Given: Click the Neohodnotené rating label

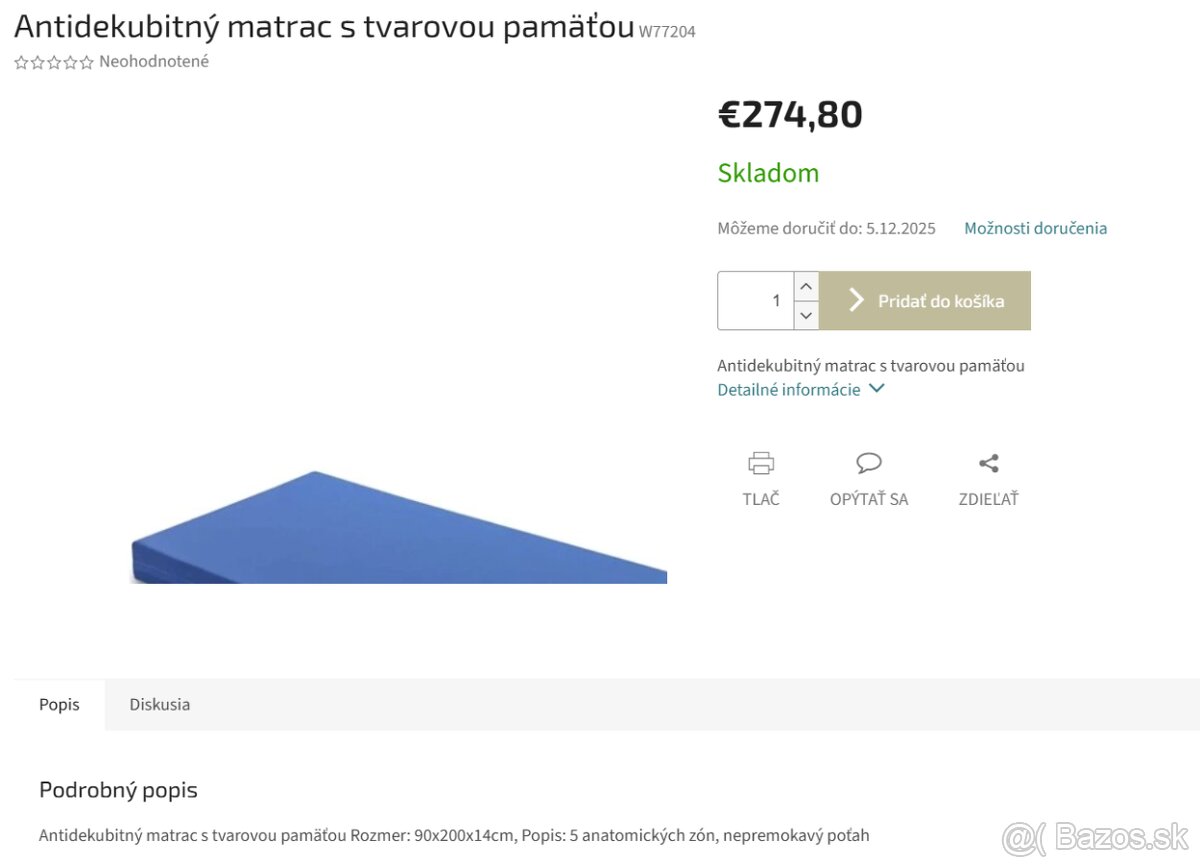Looking at the screenshot, I should (x=154, y=62).
